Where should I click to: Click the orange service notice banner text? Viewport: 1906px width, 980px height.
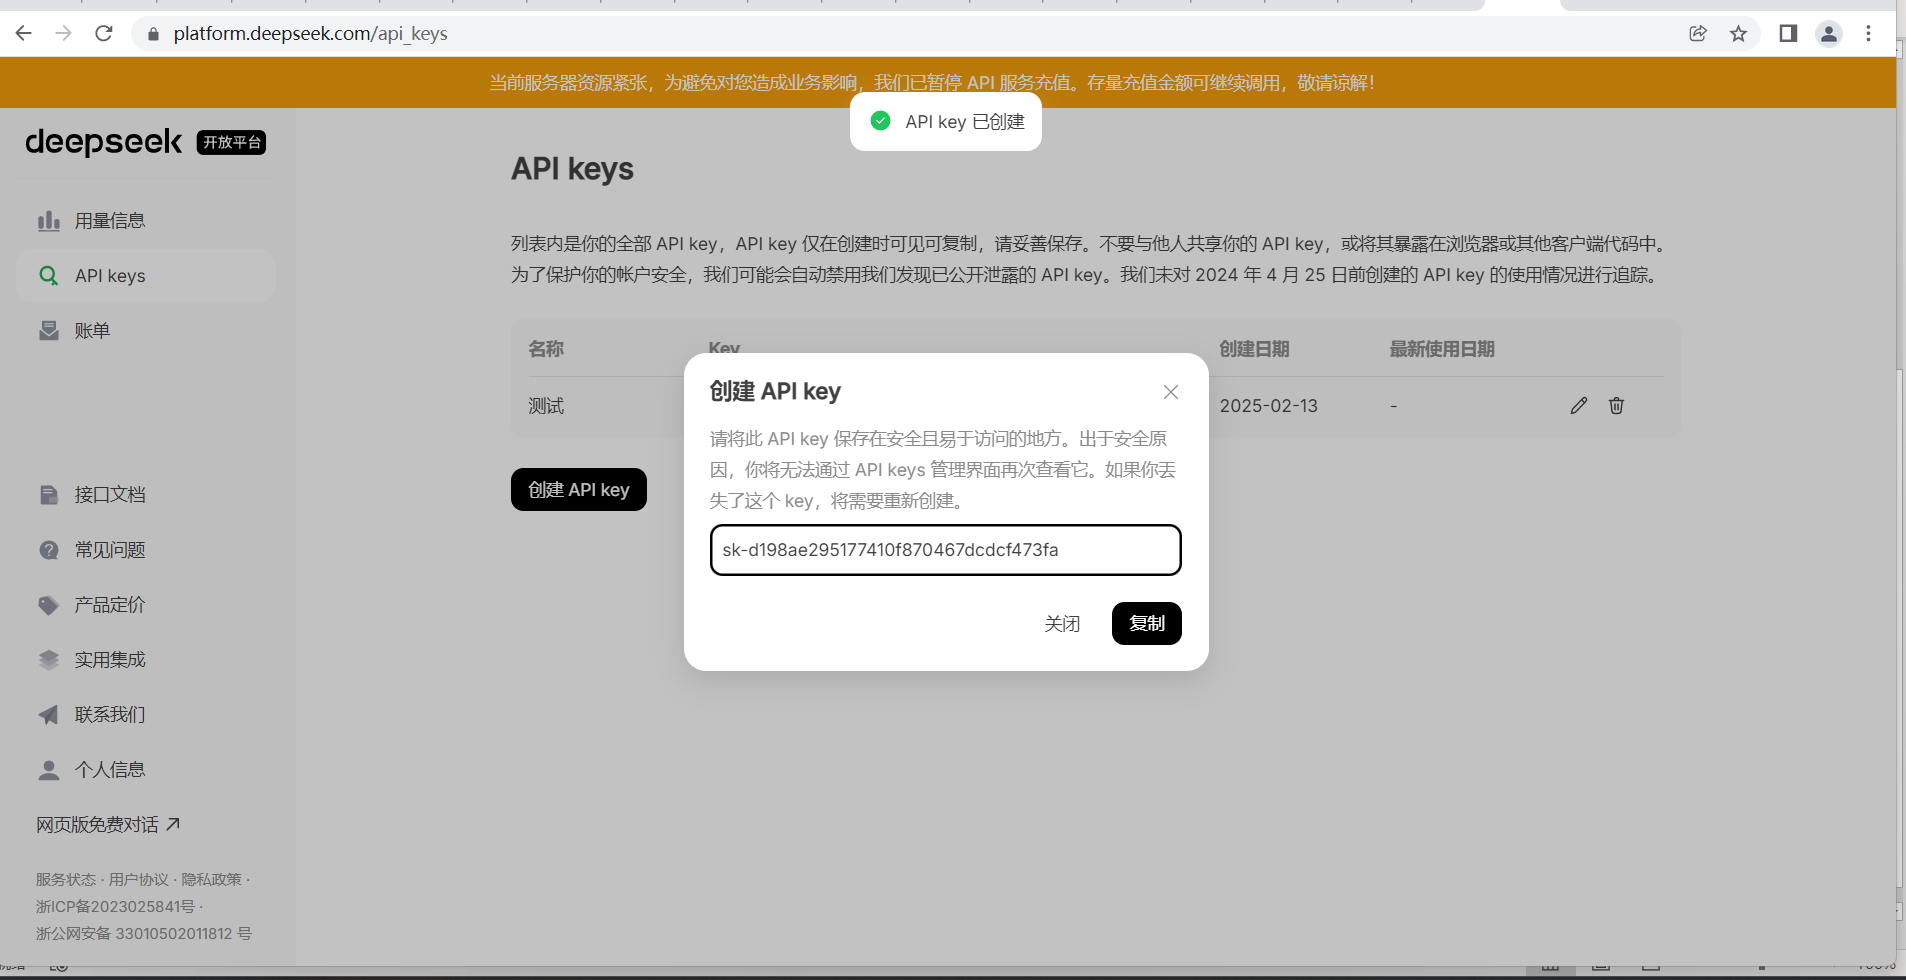932,83
